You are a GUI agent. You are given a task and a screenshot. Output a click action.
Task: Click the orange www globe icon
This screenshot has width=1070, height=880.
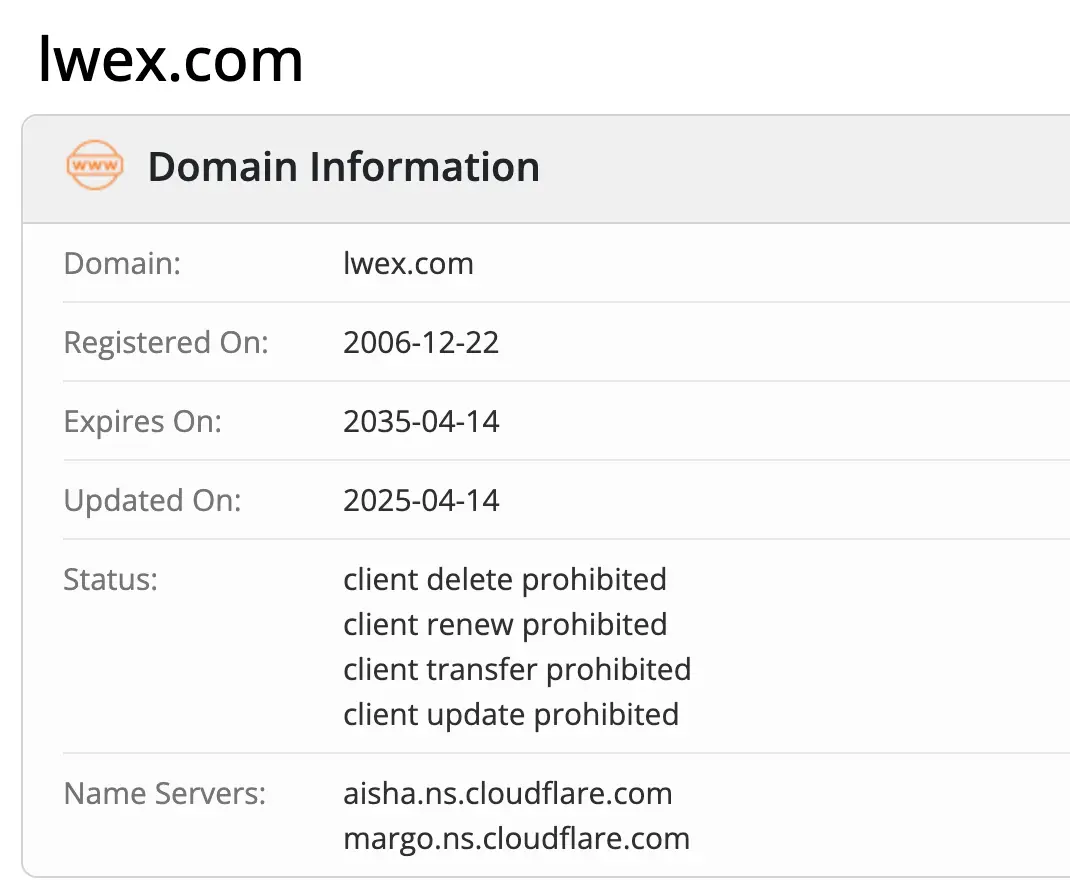click(95, 165)
